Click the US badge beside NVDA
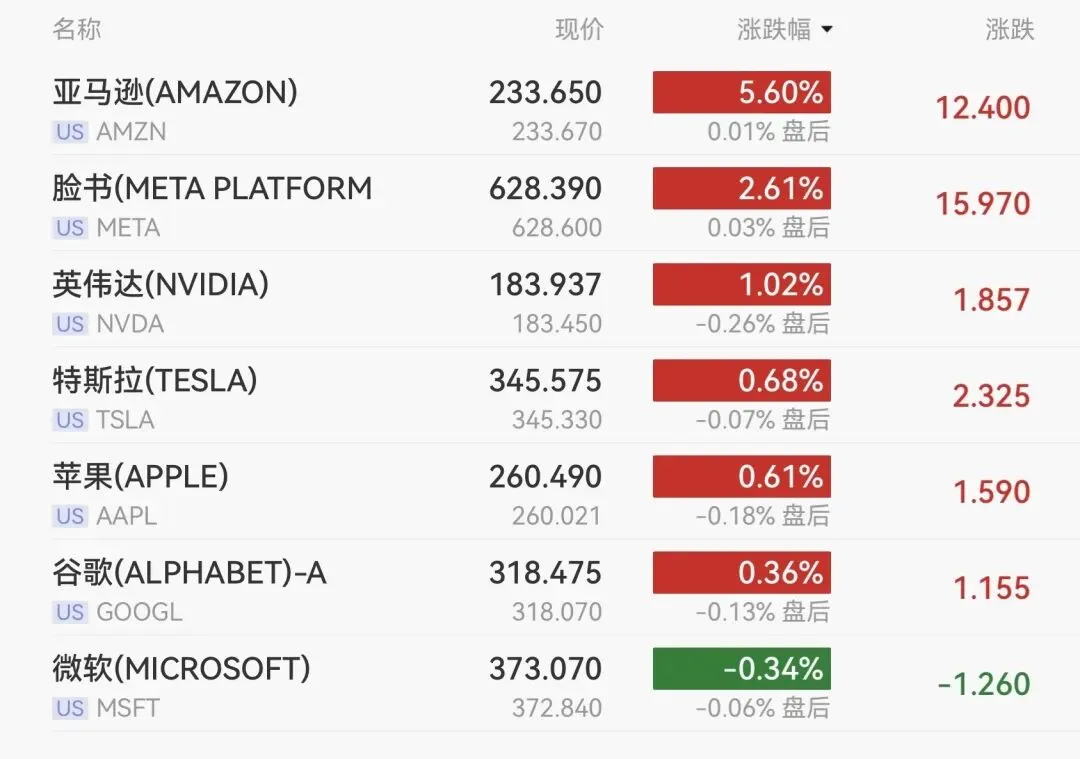 click(69, 324)
